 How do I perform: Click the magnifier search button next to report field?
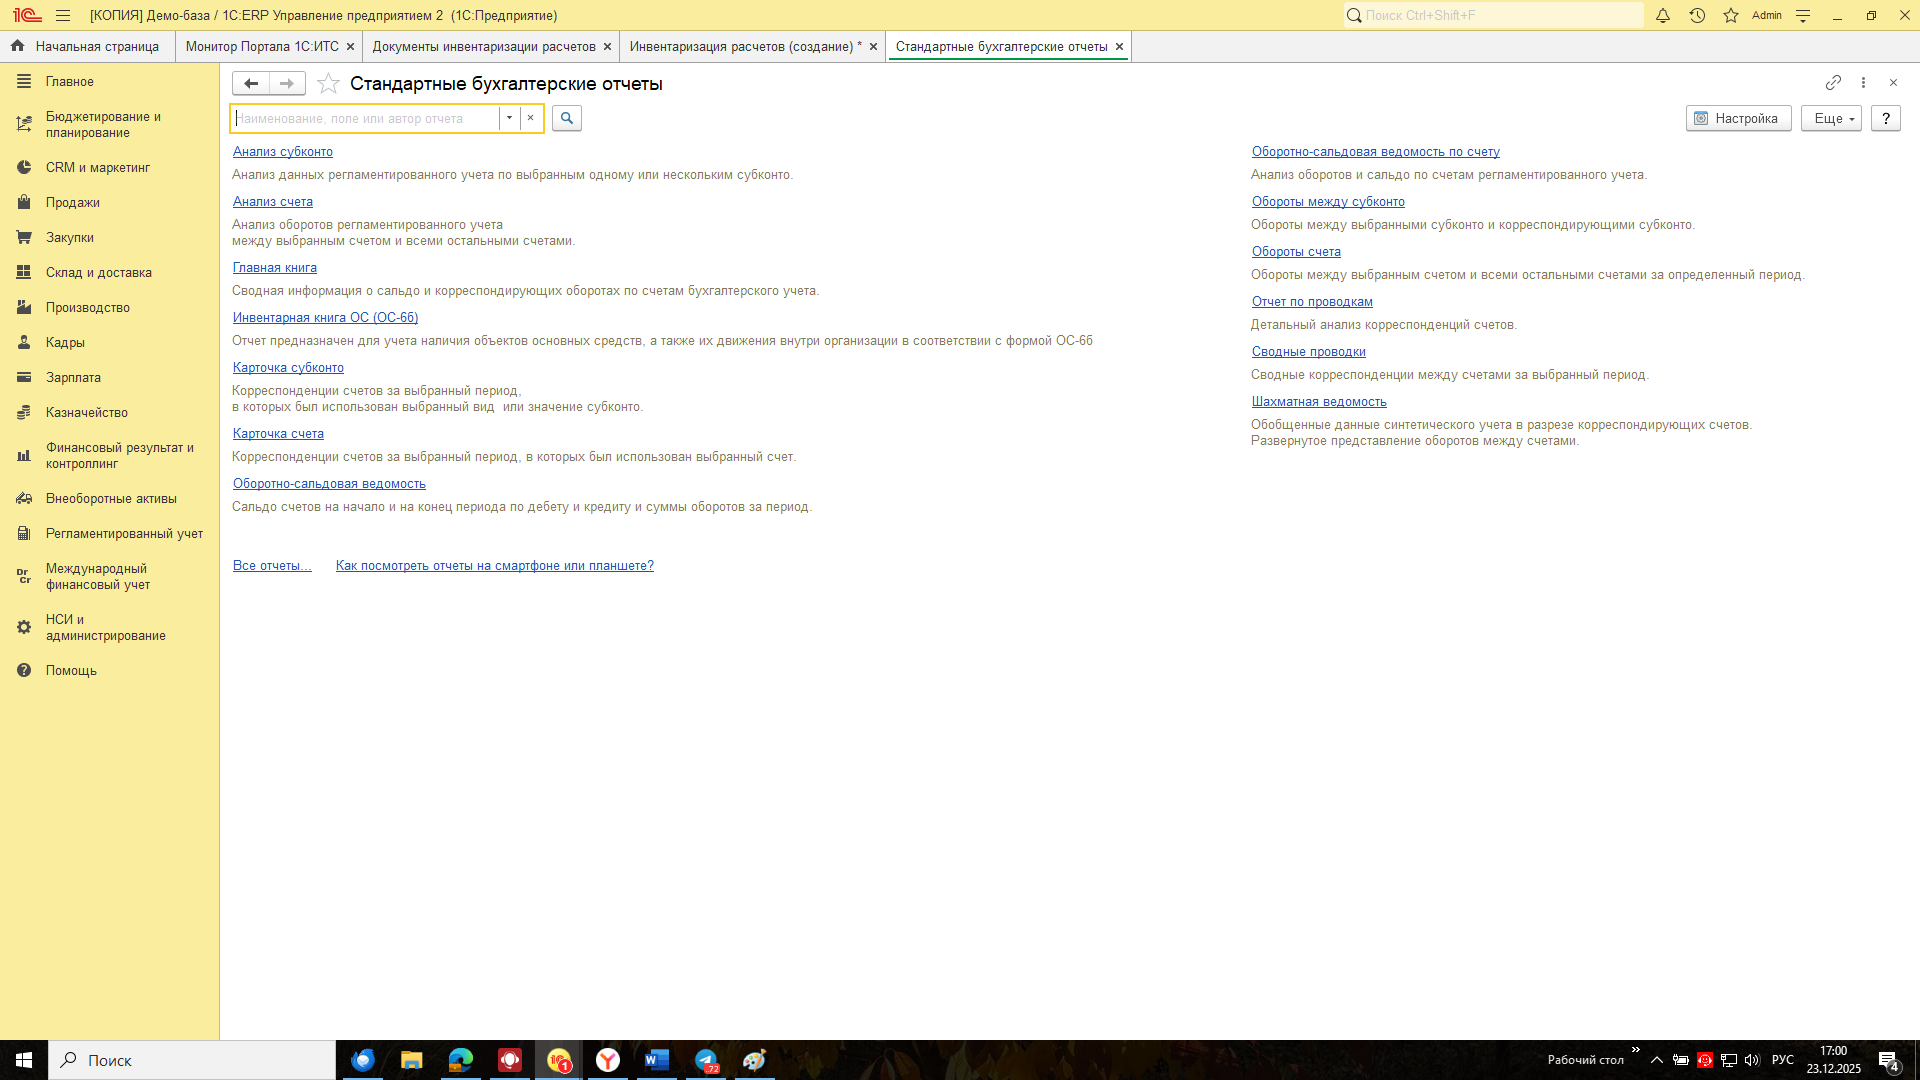(x=567, y=118)
